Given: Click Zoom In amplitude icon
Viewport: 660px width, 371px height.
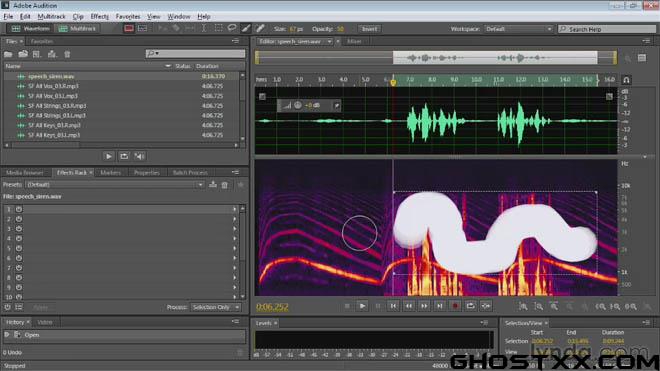Looking at the screenshot, I should pos(523,307).
